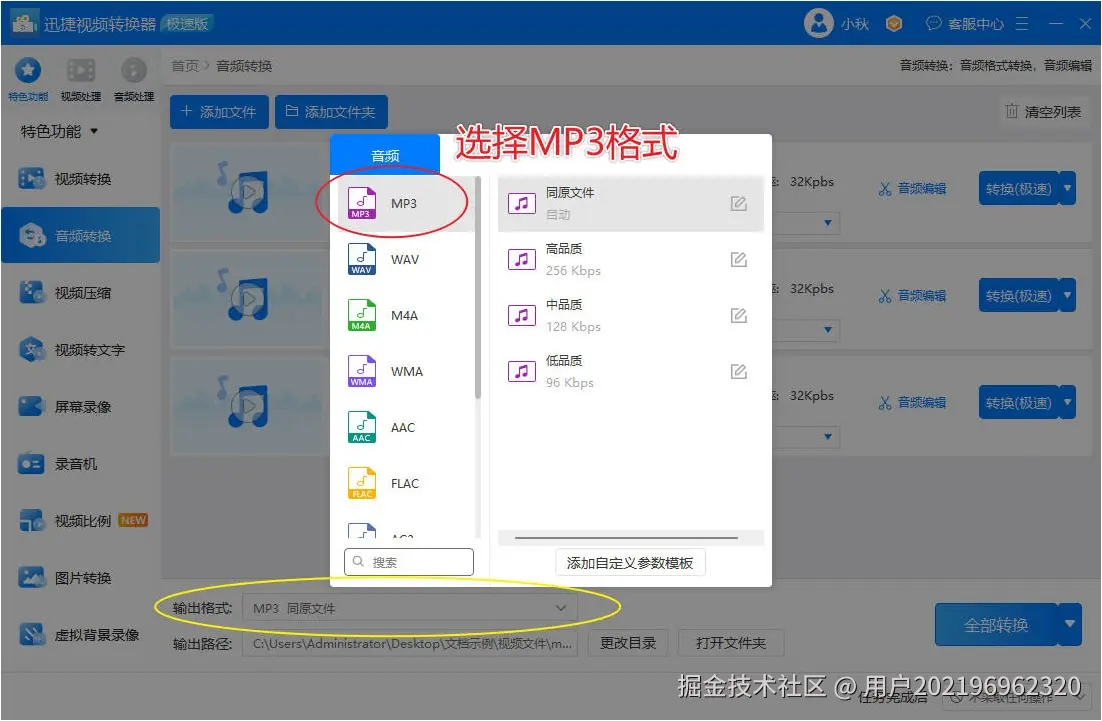Screen dimensions: 1102x721
Task: Open 视频转文字 in the sidebar
Action: tap(81, 350)
